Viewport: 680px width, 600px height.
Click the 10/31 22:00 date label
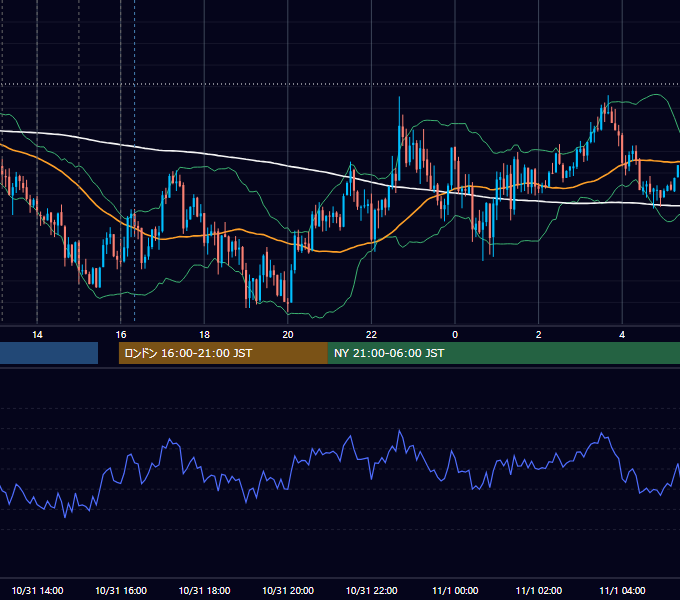click(371, 590)
